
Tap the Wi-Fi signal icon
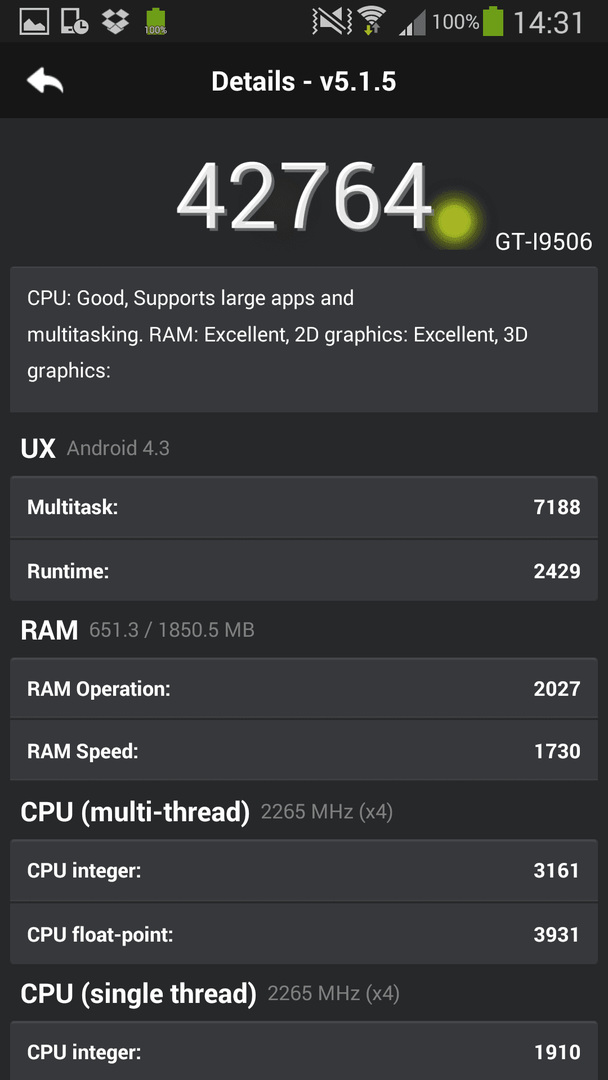tap(373, 21)
